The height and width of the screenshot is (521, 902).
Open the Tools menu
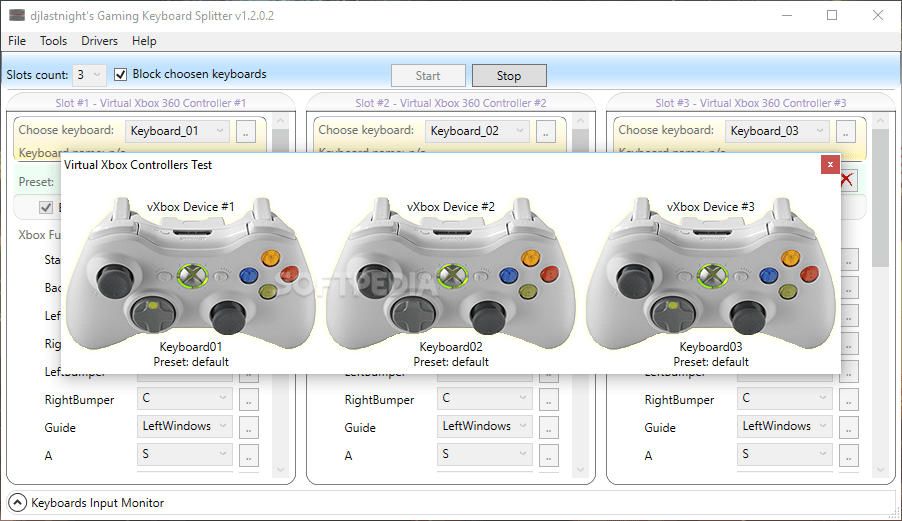point(53,41)
